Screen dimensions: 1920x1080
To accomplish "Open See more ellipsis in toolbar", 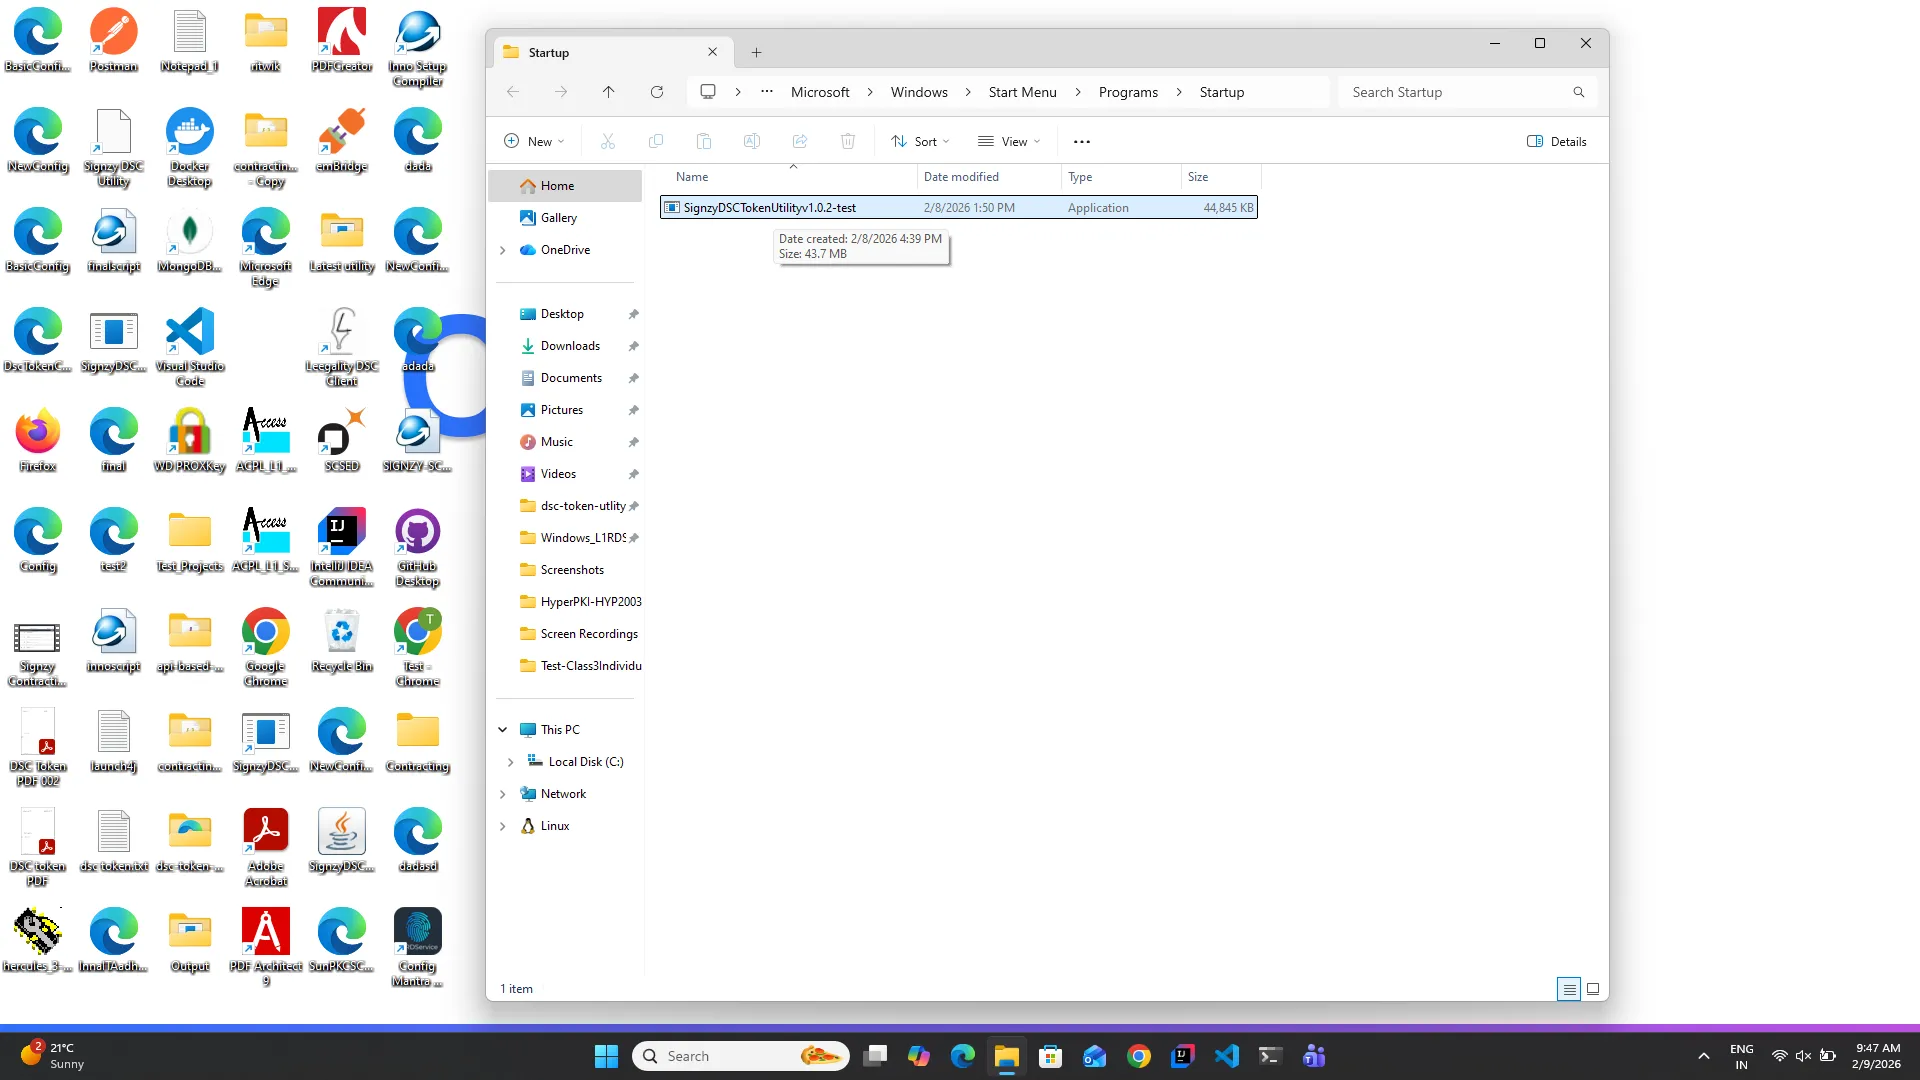I will (1081, 141).
